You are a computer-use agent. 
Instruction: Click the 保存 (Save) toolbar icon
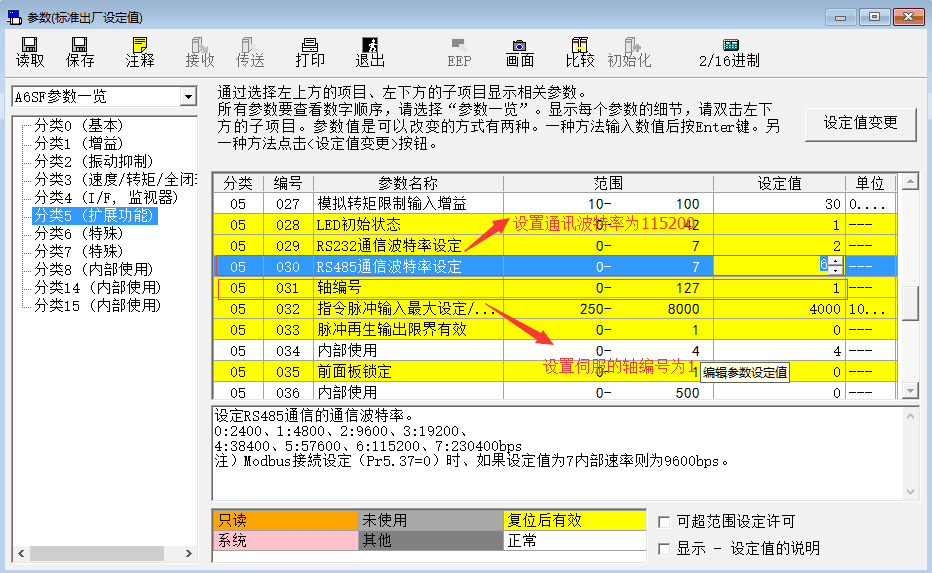(x=80, y=52)
